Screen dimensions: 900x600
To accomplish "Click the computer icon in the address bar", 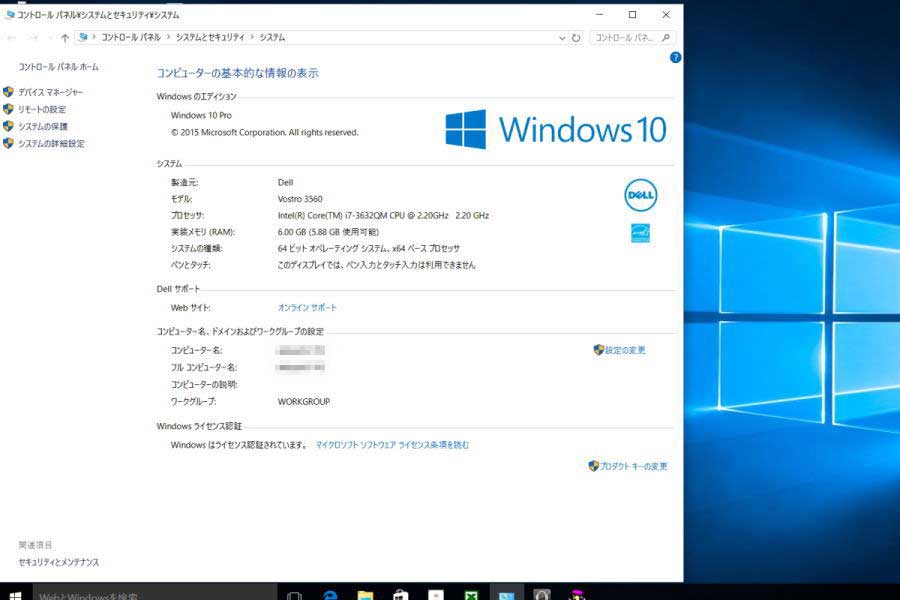I will coord(83,37).
